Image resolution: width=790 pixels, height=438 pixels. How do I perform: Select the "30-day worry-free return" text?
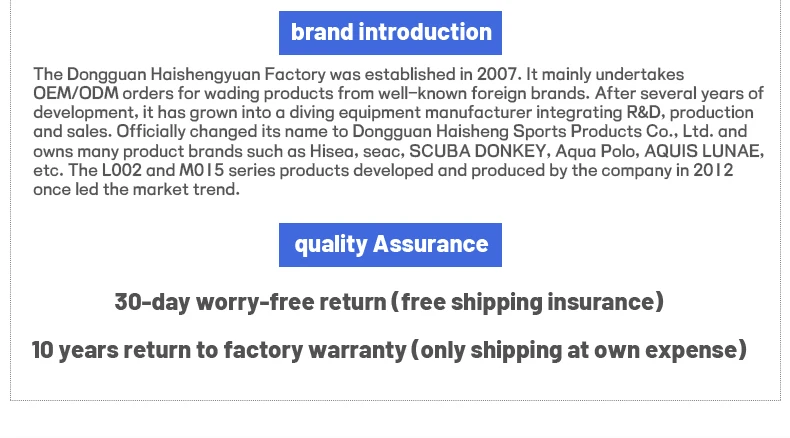250,302
